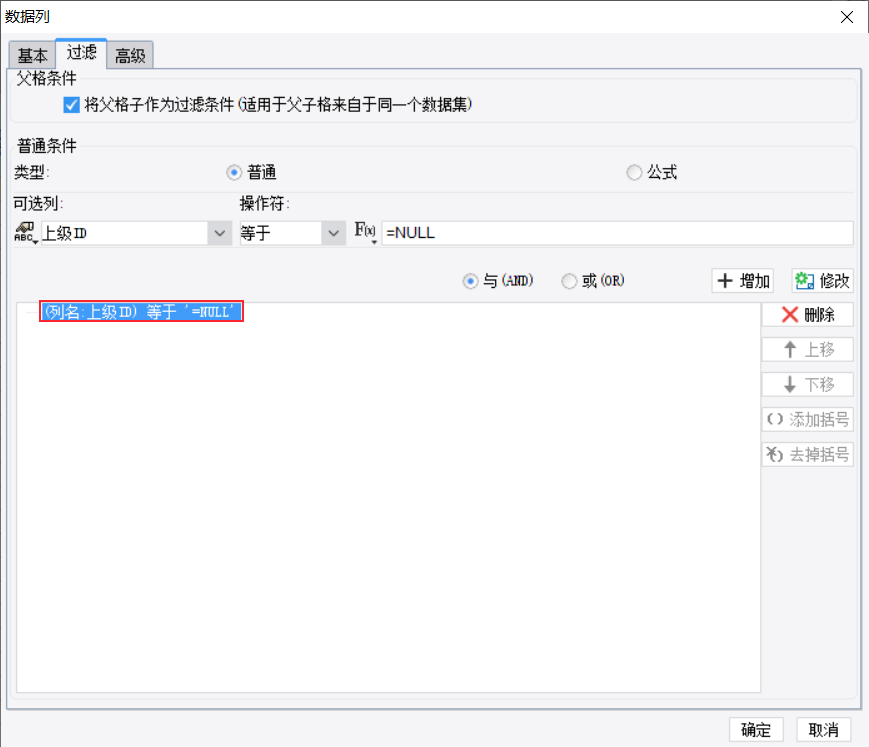
Task: Cancel with the 取消 button
Action: [824, 729]
